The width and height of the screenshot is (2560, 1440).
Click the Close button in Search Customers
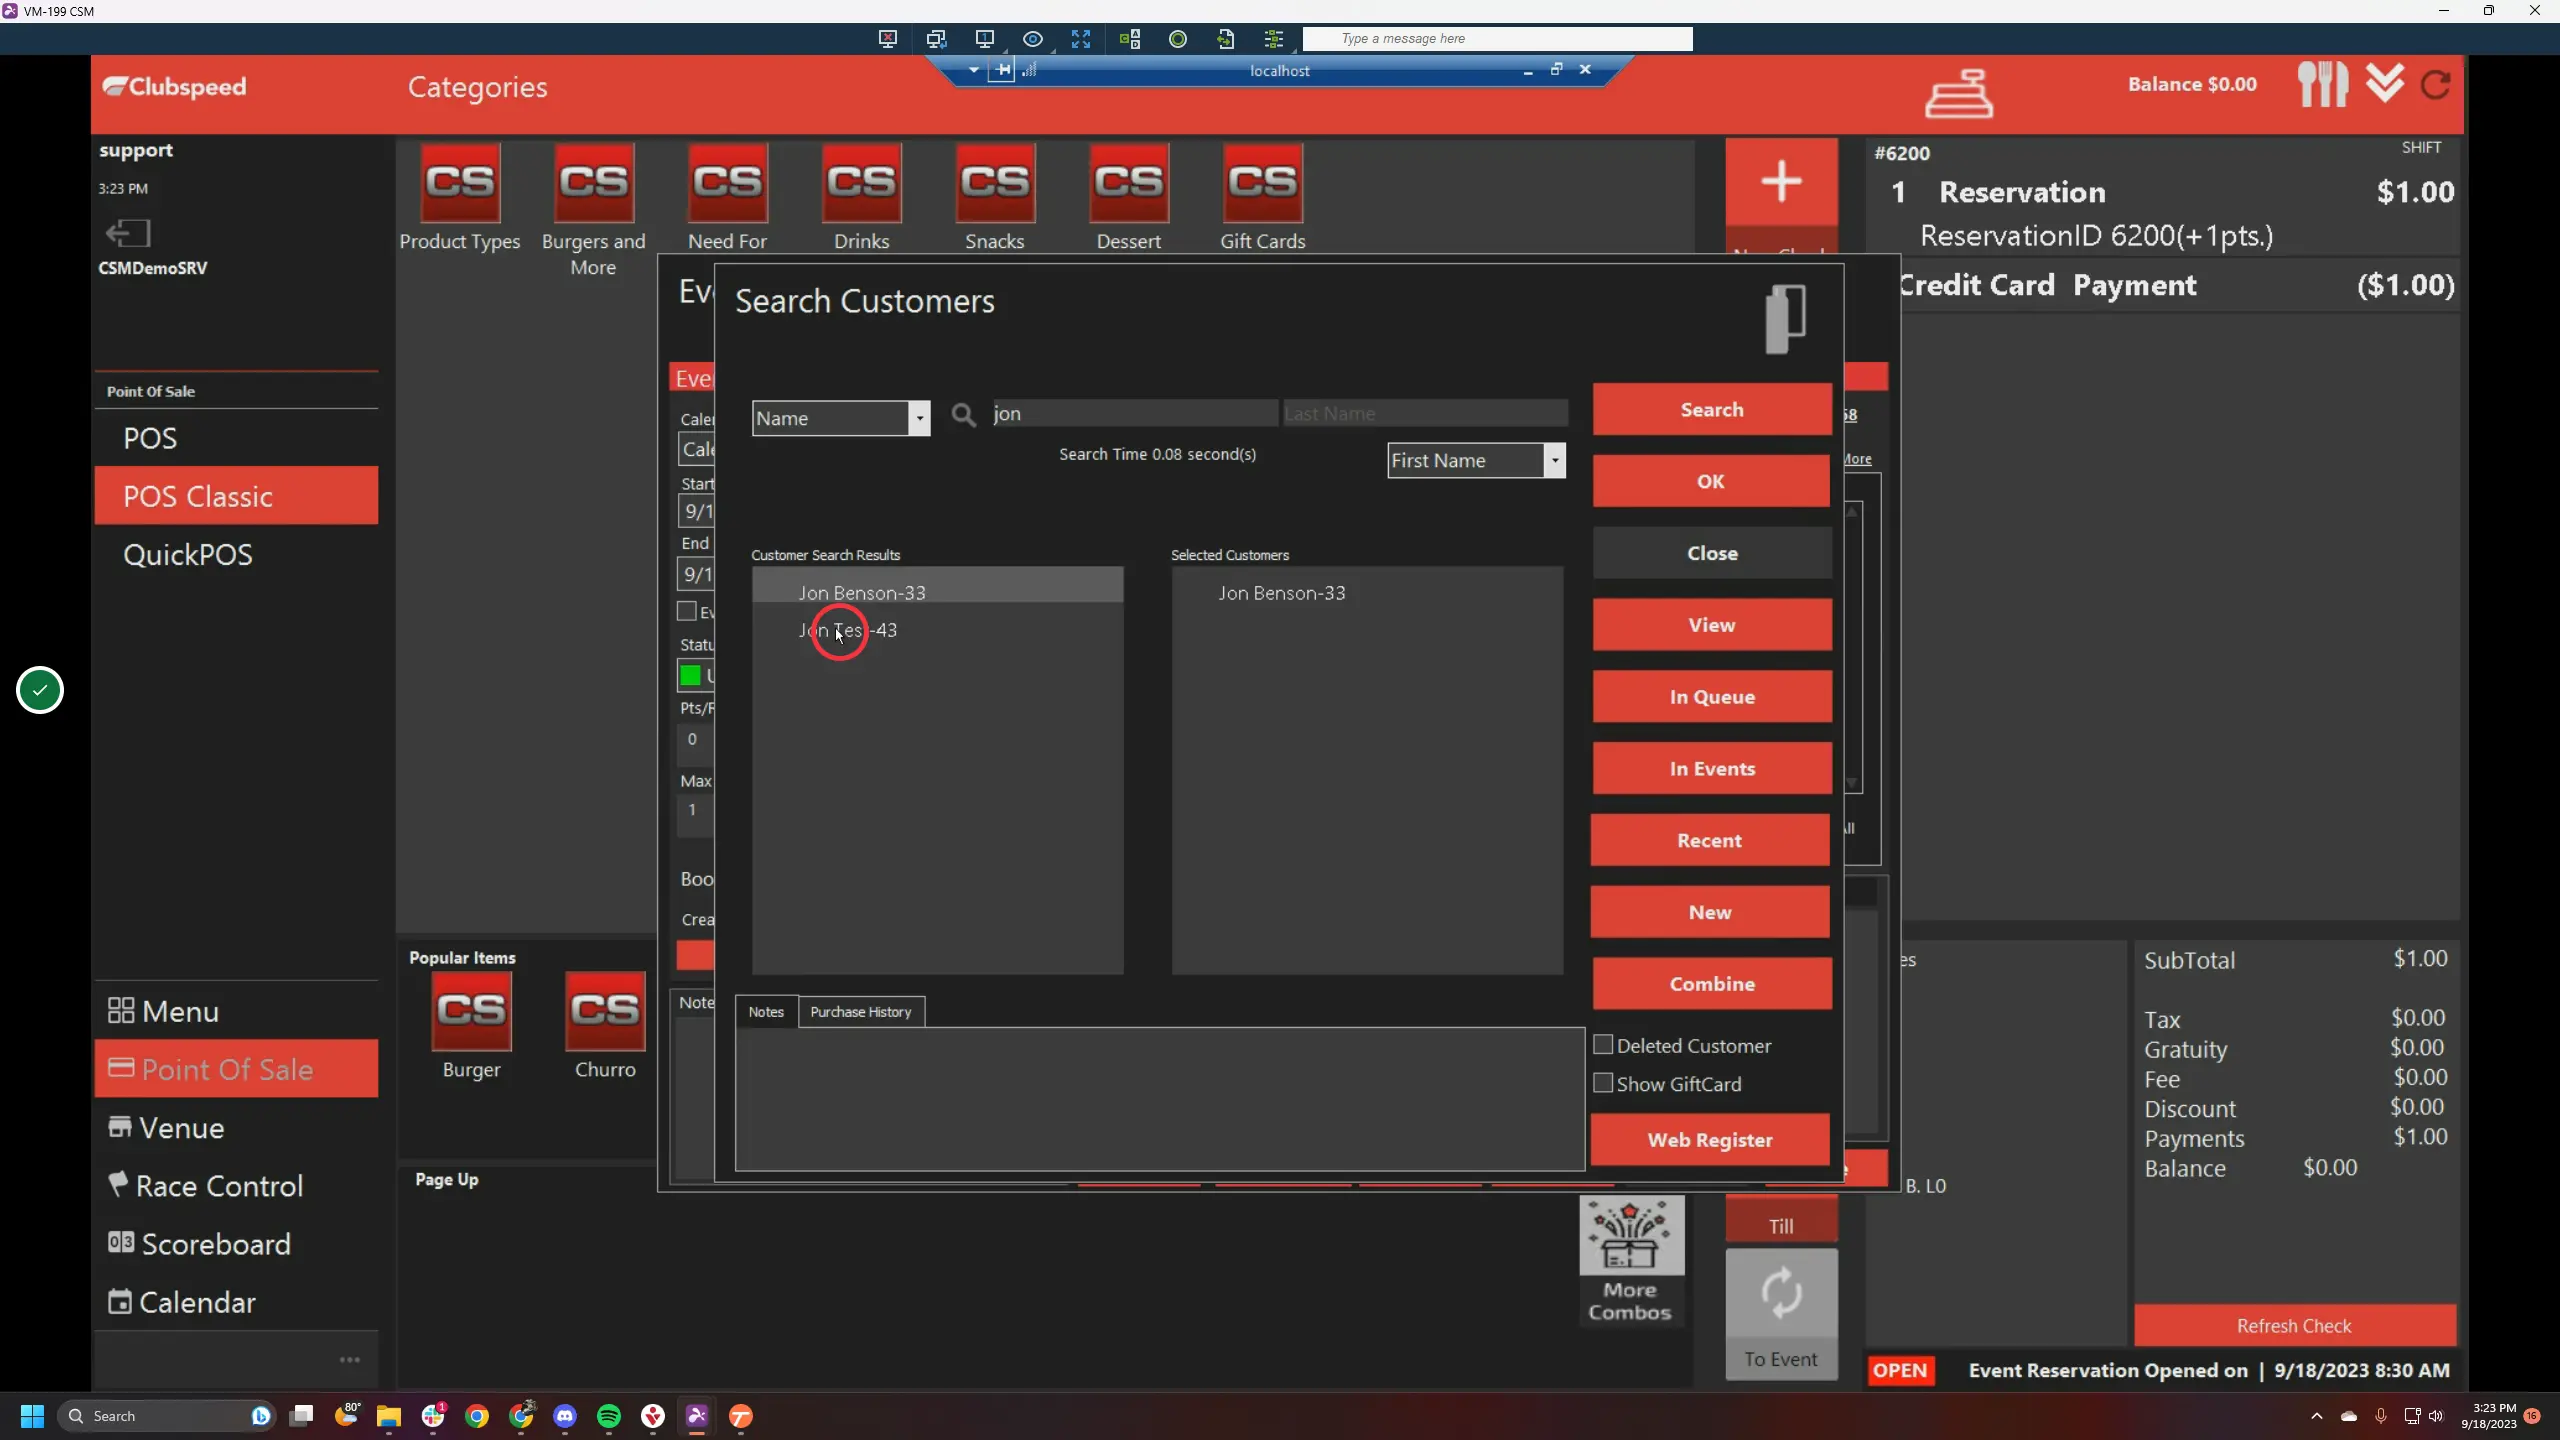[x=1712, y=553]
